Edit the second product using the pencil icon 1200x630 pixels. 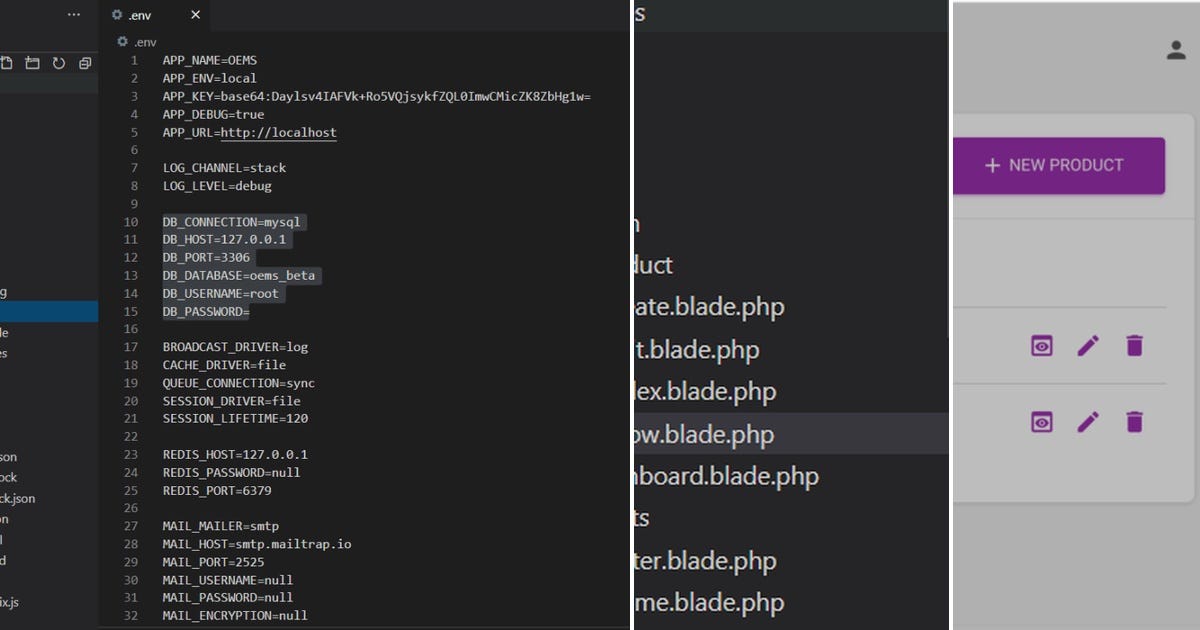click(x=1087, y=422)
